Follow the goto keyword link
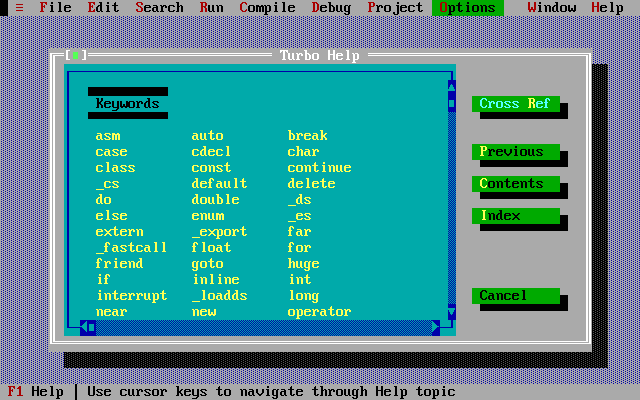 click(x=207, y=264)
